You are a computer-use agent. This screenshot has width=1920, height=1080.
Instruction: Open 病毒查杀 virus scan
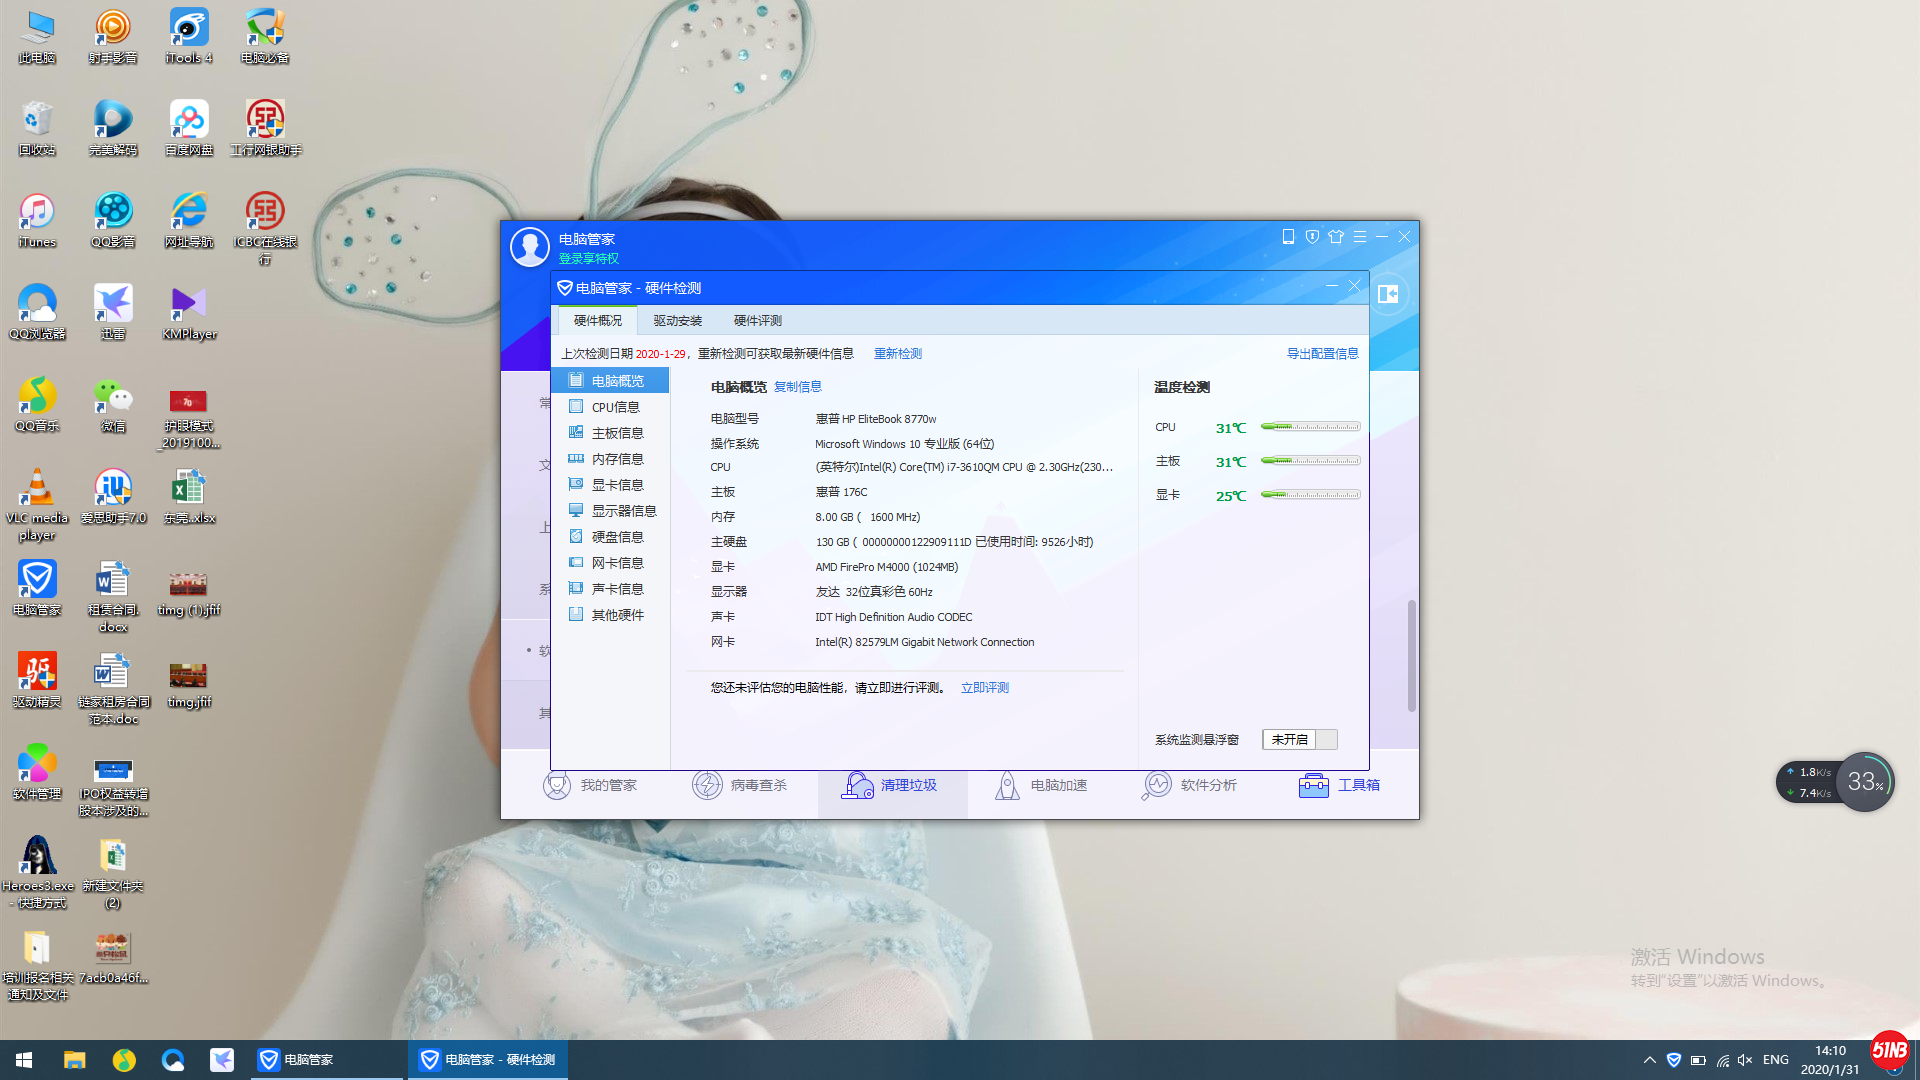(707, 786)
